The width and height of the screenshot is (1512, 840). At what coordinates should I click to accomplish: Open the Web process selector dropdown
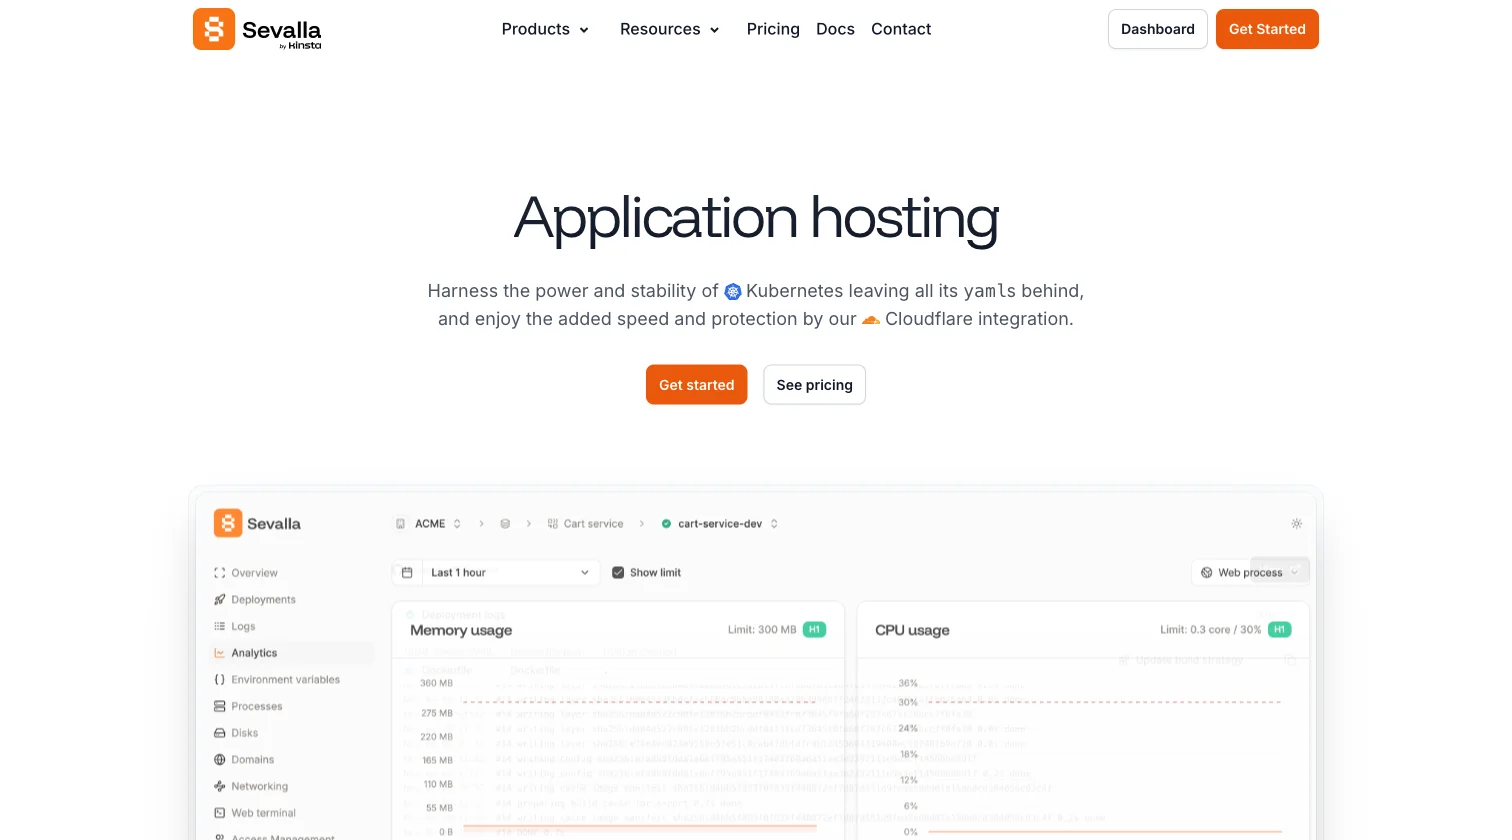point(1250,573)
